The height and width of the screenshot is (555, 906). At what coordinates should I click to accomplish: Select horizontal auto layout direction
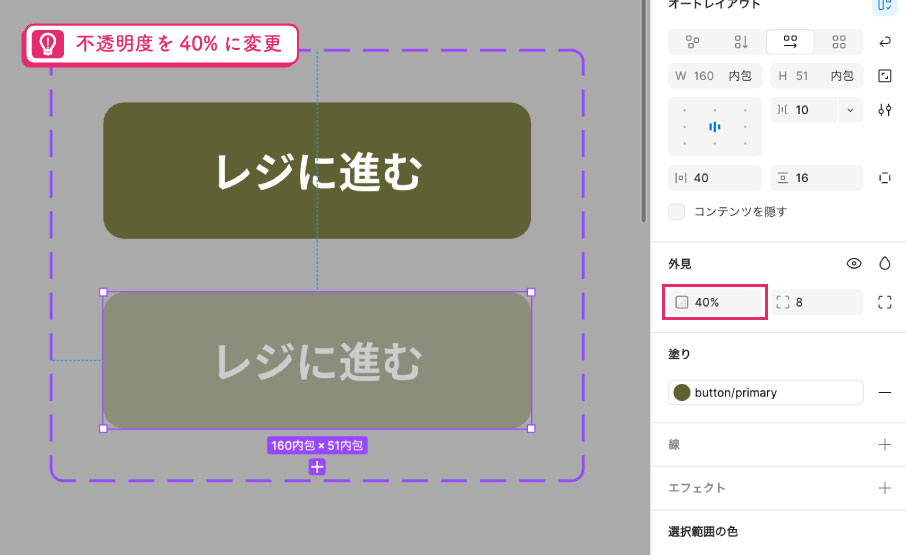(x=790, y=42)
